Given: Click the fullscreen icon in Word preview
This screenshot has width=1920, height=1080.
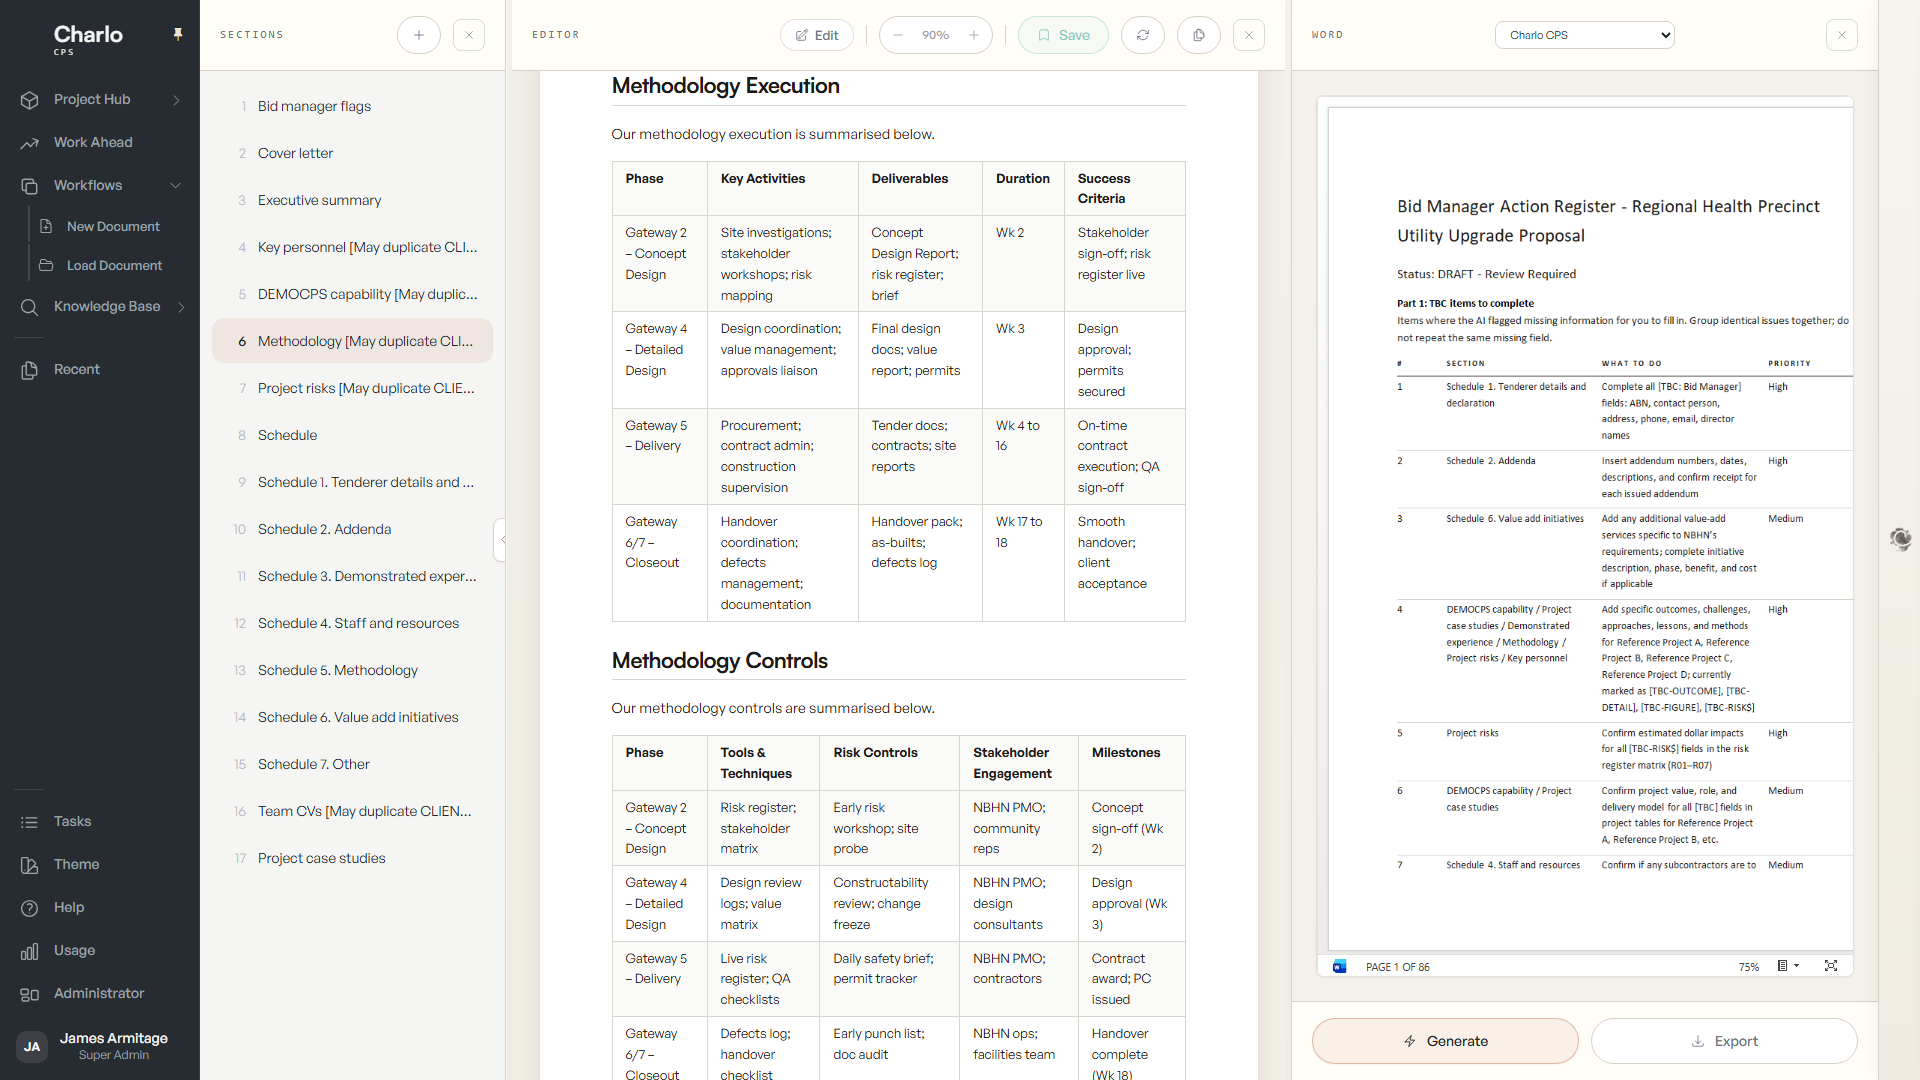Looking at the screenshot, I should [1831, 966].
